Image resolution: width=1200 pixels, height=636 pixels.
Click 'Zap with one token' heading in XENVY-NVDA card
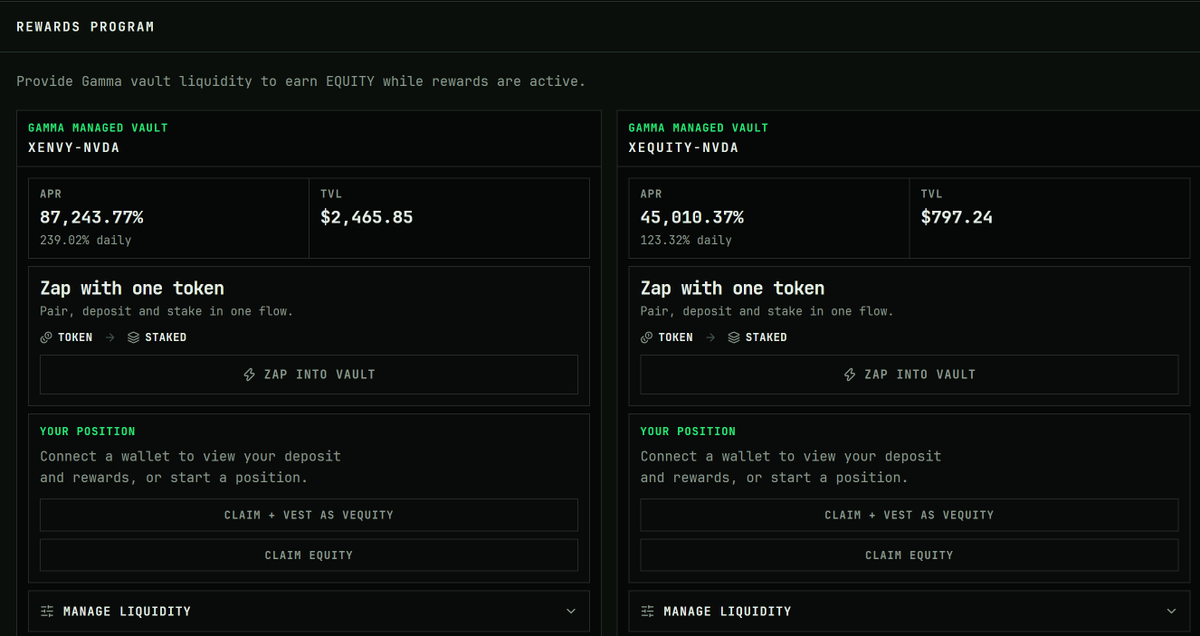coord(132,288)
